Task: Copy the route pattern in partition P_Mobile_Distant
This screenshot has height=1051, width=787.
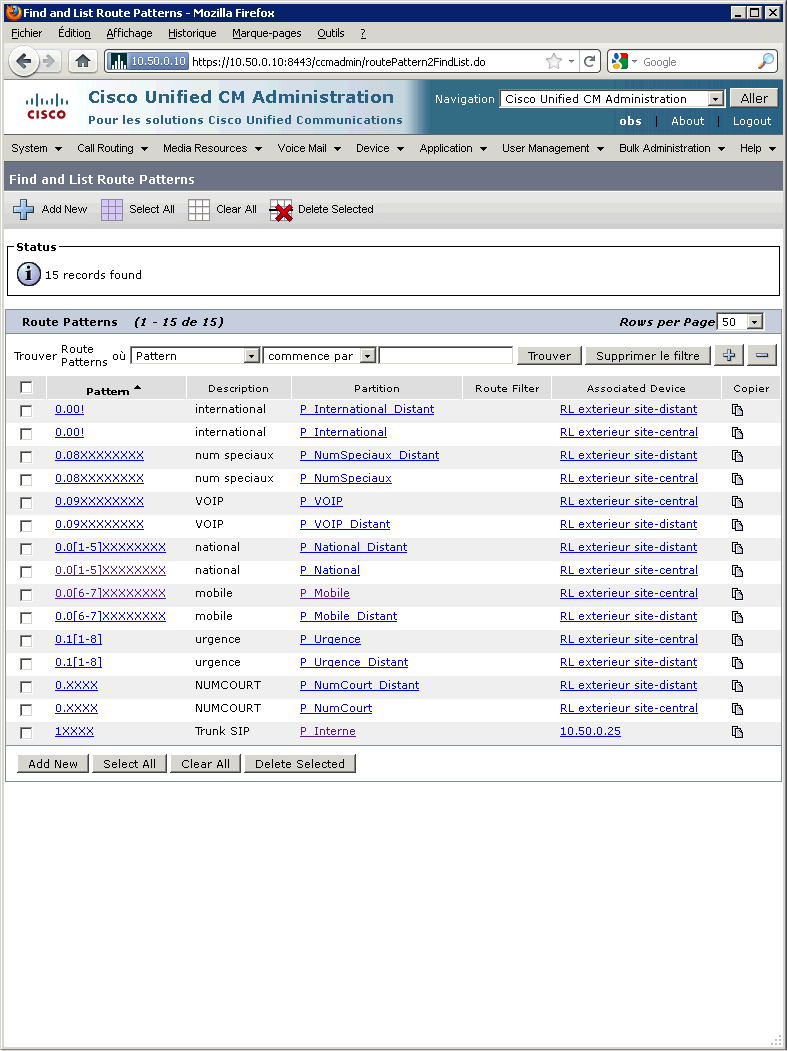Action: pyautogui.click(x=737, y=617)
